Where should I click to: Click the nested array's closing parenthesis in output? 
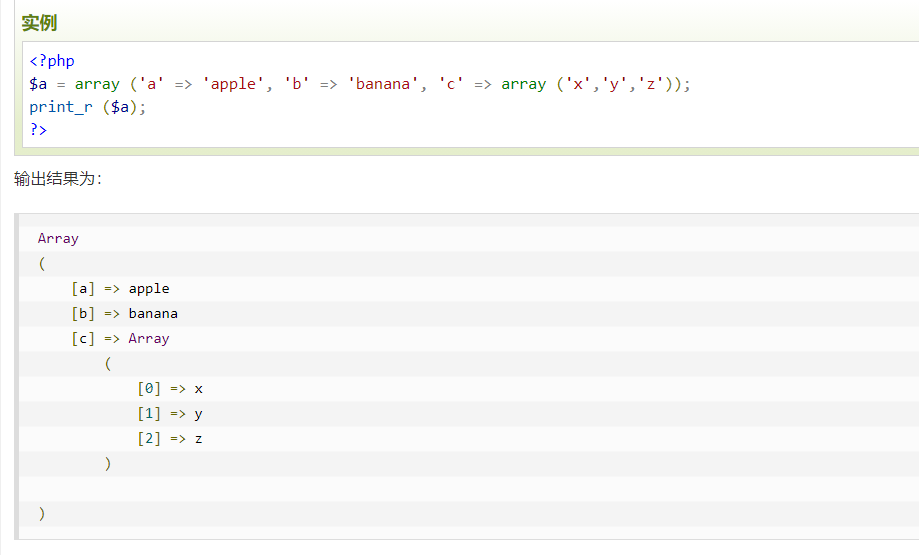108,464
